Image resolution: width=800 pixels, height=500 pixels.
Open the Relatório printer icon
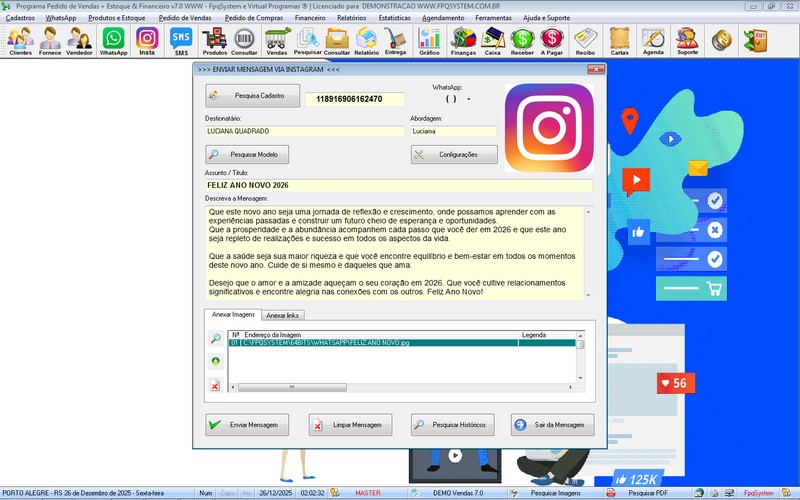point(366,41)
